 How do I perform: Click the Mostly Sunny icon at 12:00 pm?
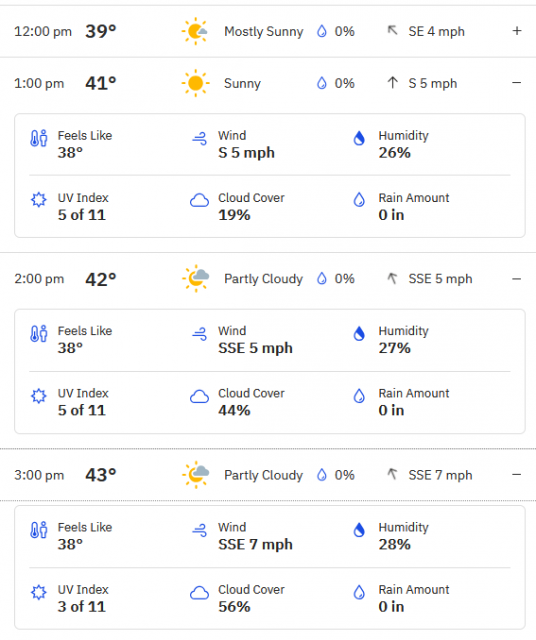coord(195,31)
